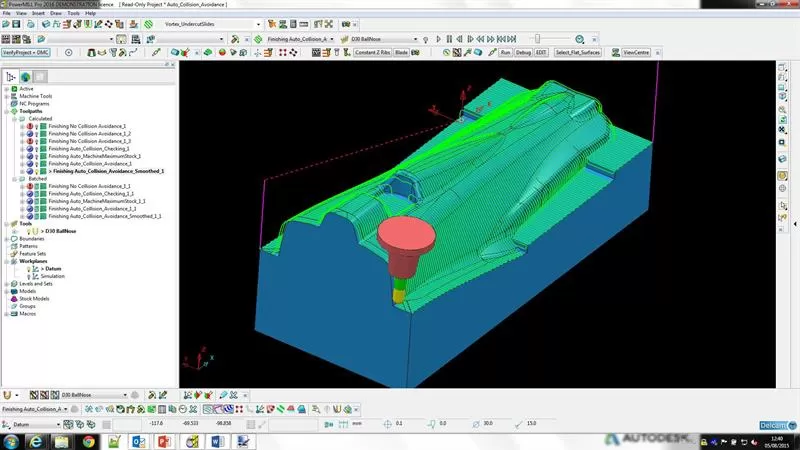The height and width of the screenshot is (450, 800).
Task: Open project using the folder icon
Action: [x=6, y=24]
